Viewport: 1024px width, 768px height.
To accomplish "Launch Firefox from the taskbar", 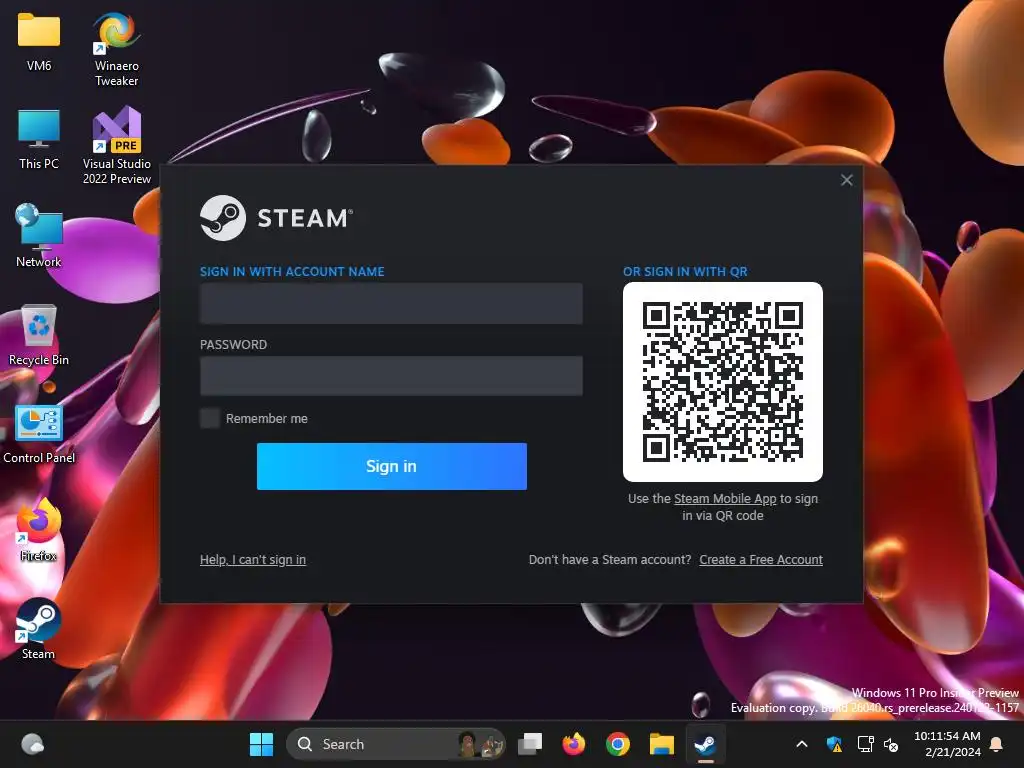I will tap(573, 744).
